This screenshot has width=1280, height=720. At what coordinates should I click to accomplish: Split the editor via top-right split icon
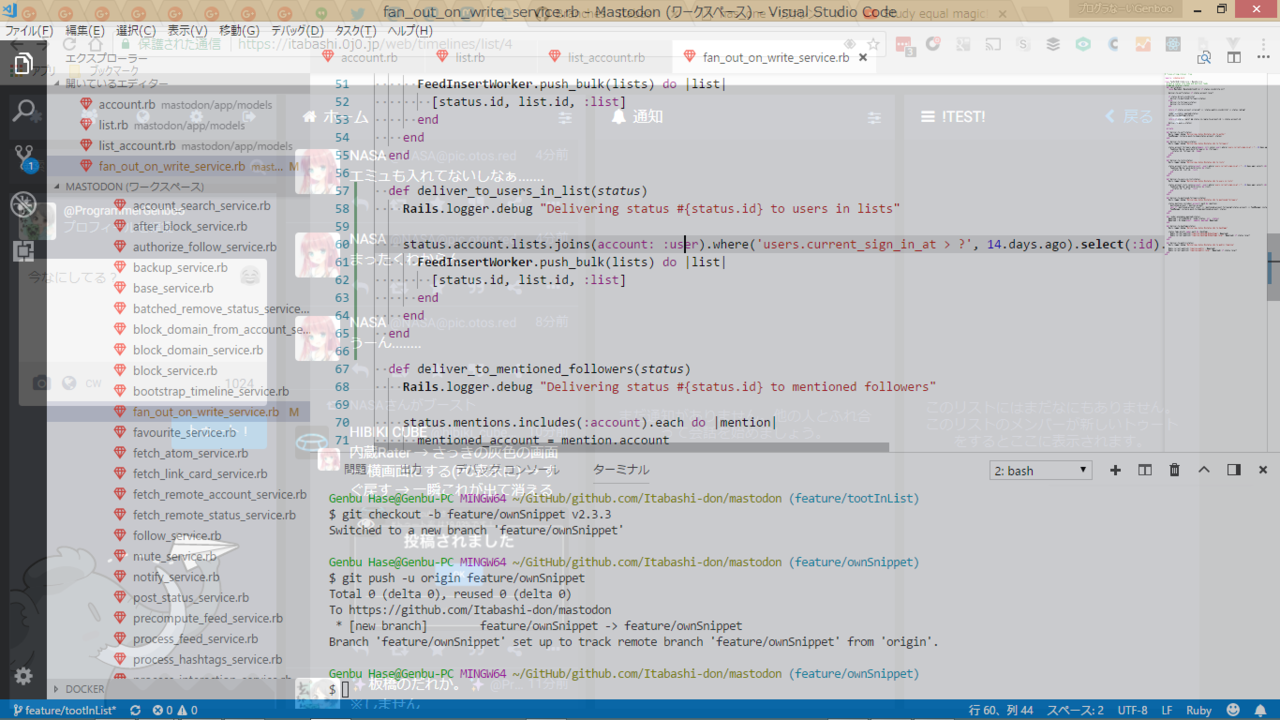1234,58
